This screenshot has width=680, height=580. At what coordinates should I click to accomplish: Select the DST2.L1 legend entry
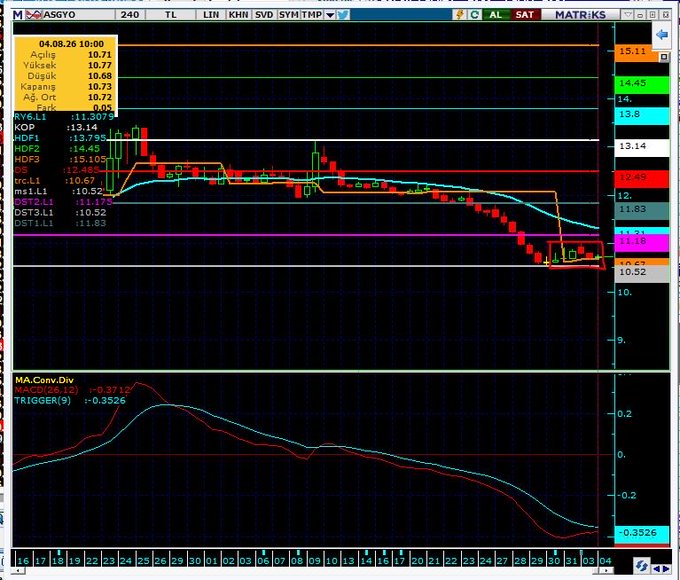[63, 202]
